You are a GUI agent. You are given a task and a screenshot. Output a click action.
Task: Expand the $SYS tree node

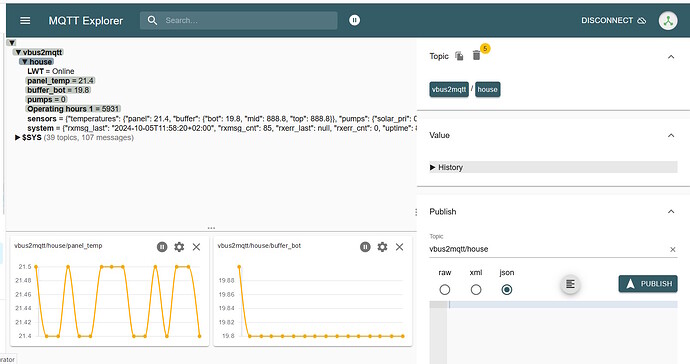[18, 137]
